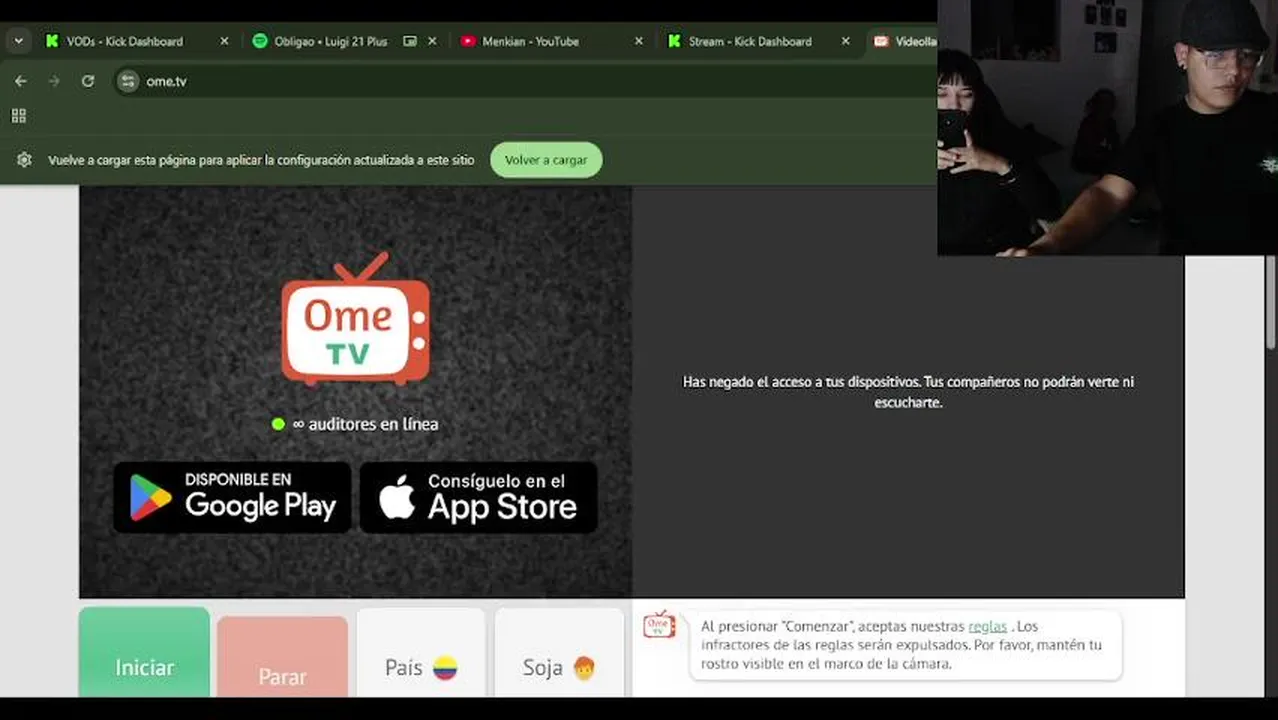Click the face emoji on Soja button
This screenshot has width=1278, height=720.
coord(584,668)
